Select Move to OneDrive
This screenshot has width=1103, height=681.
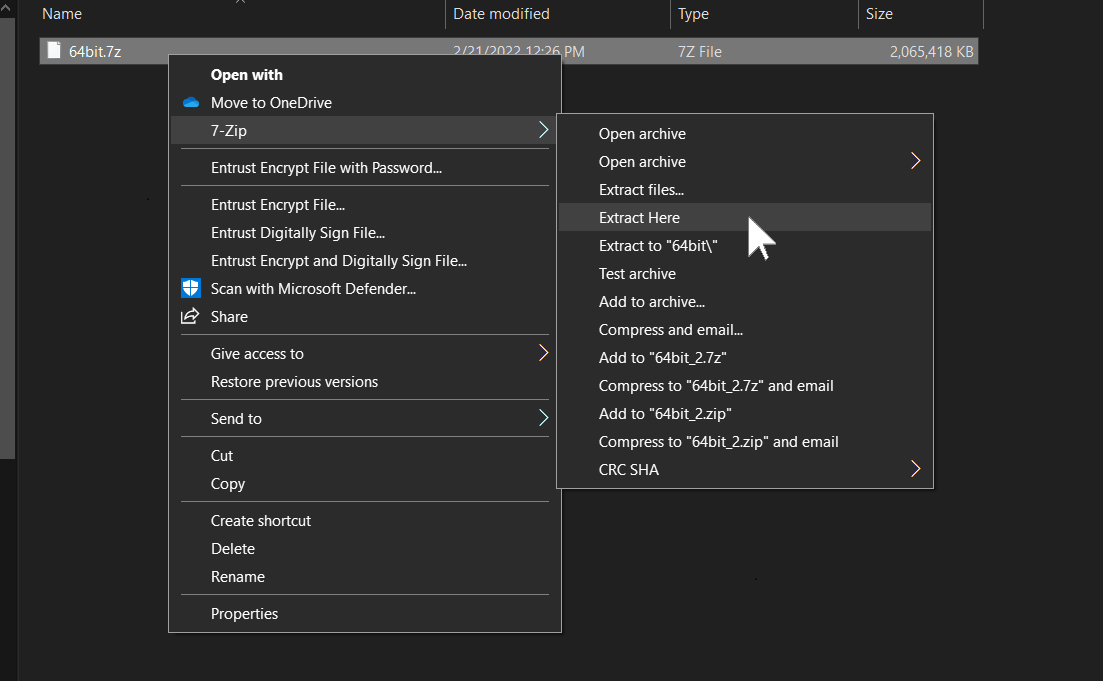click(364, 103)
